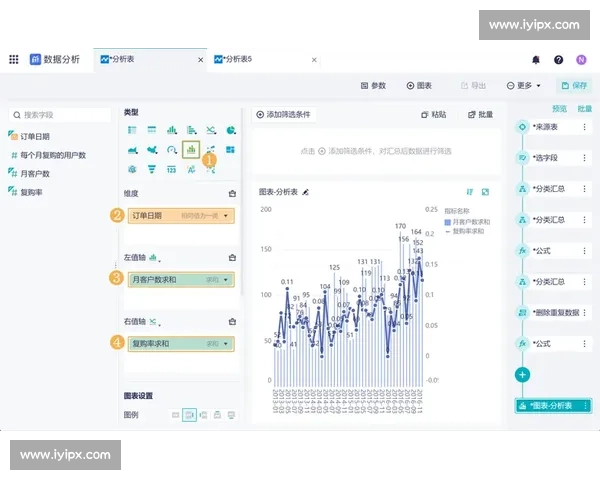Open 选字段 step options menu
600x480 pixels.
pos(584,158)
